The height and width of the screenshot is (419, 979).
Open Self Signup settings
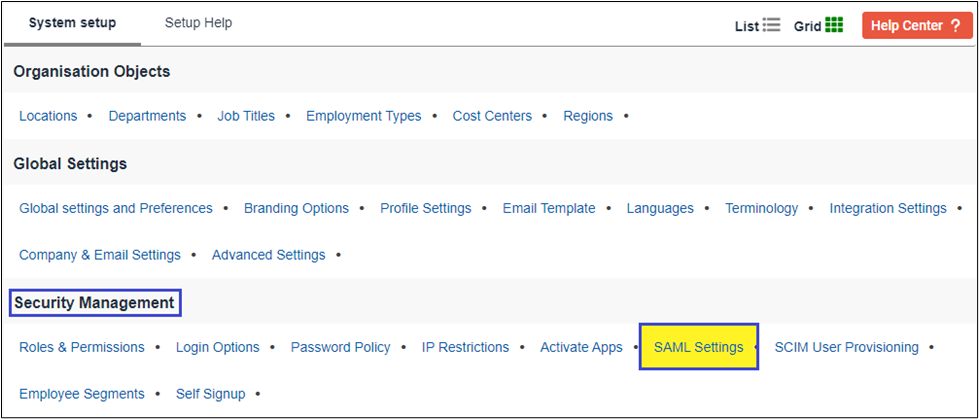(210, 394)
